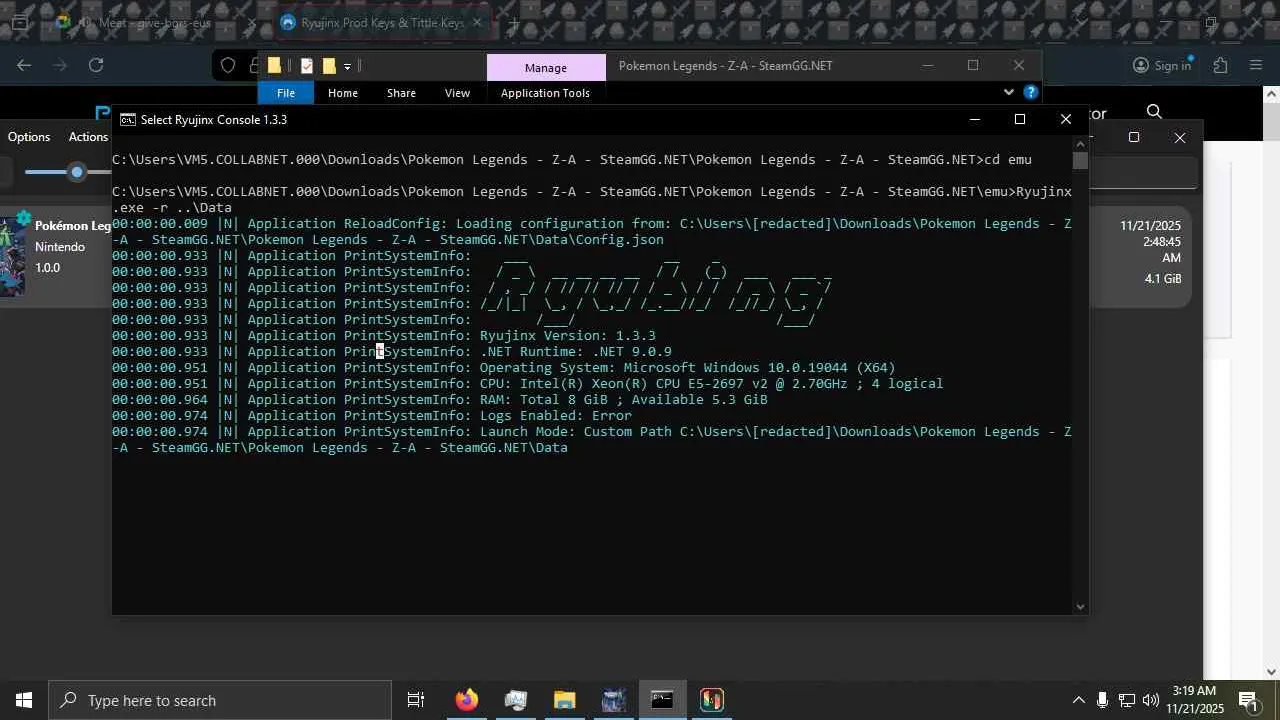
Task: Open the Ryujinx Actions menu
Action: (88, 137)
